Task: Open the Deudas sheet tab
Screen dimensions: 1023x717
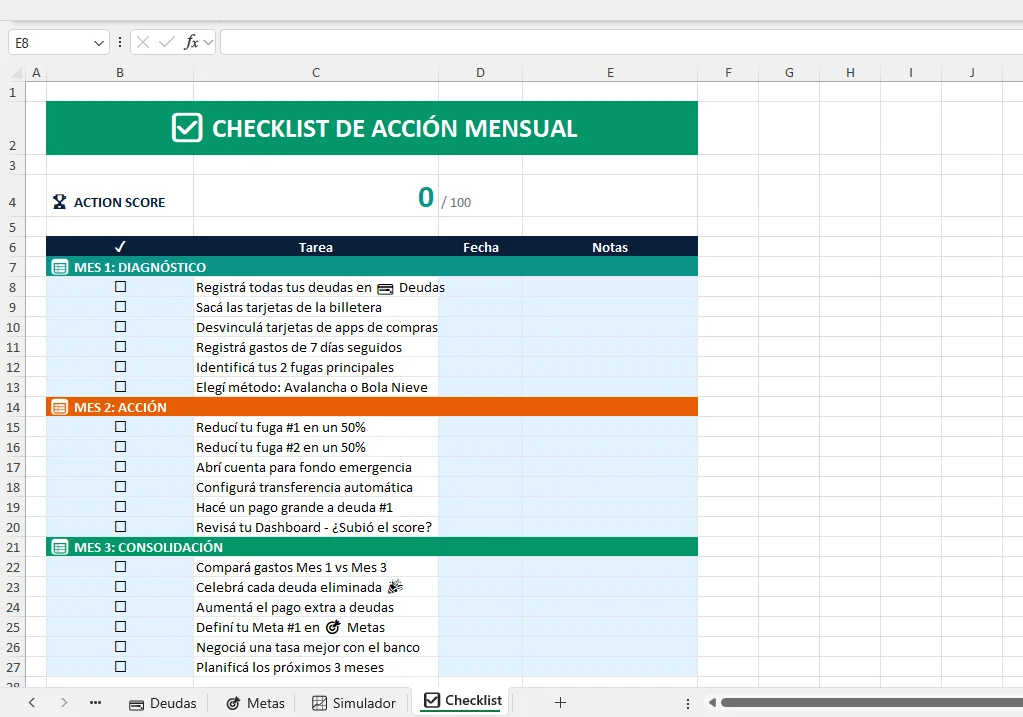Action: [x=163, y=703]
